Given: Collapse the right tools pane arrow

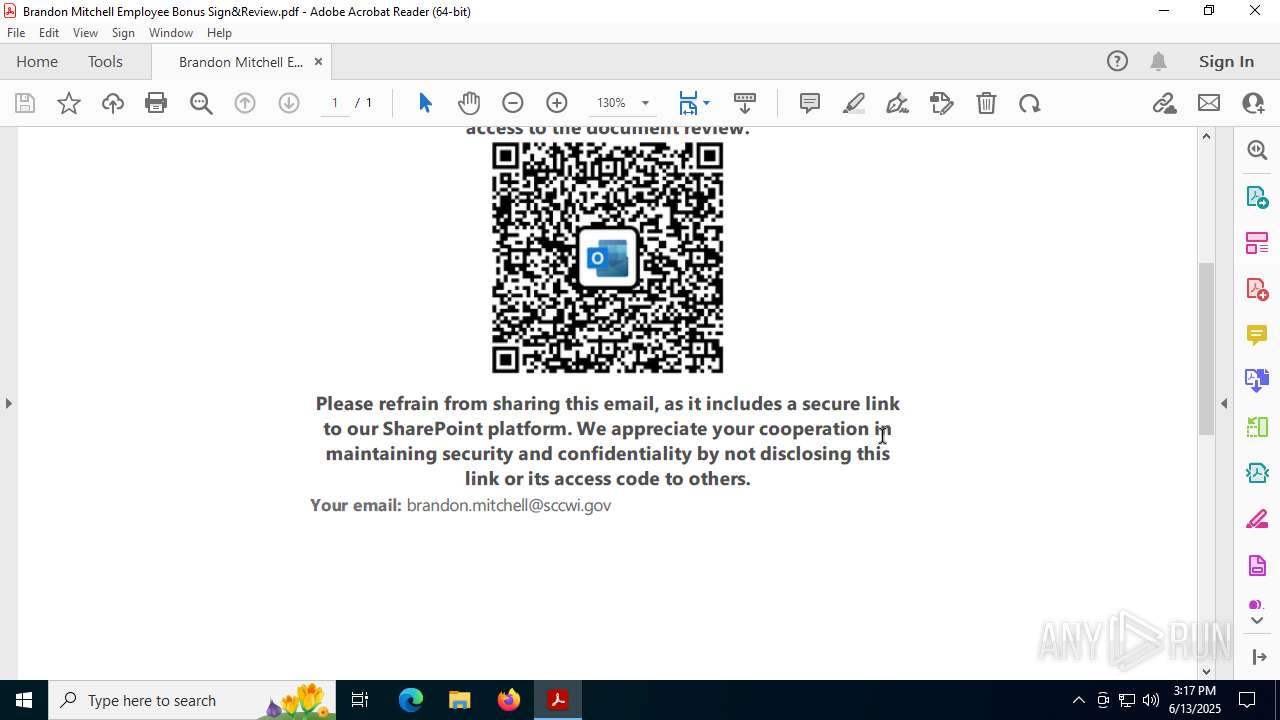Looking at the screenshot, I should click(1224, 404).
